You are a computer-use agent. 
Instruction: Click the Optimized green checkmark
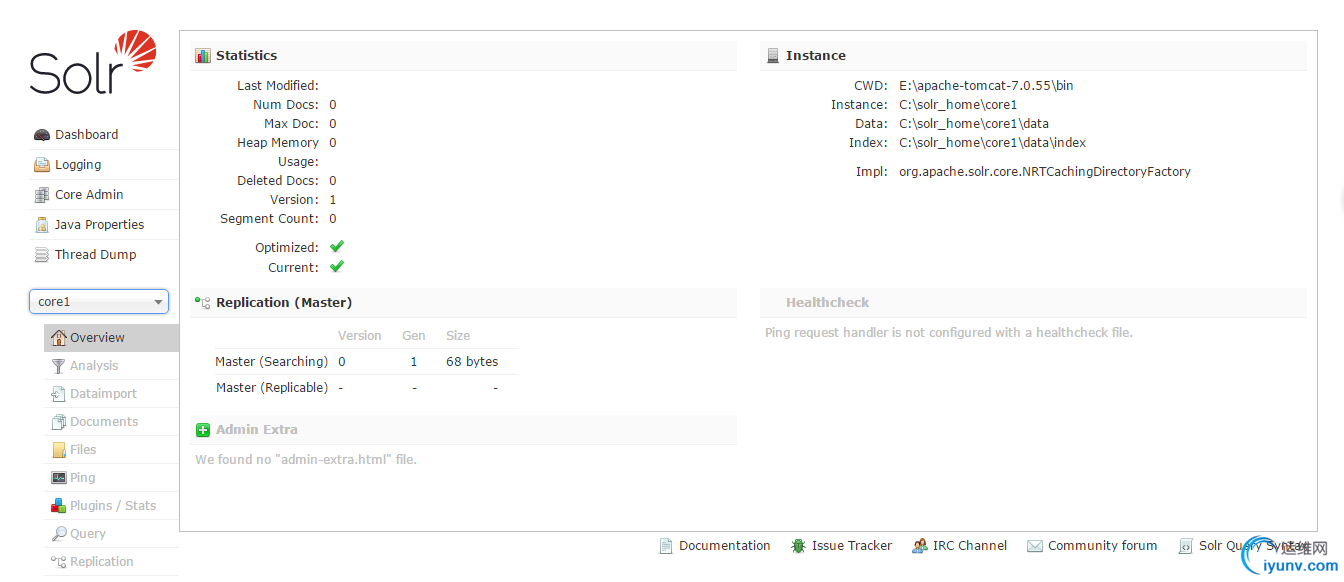(x=337, y=247)
